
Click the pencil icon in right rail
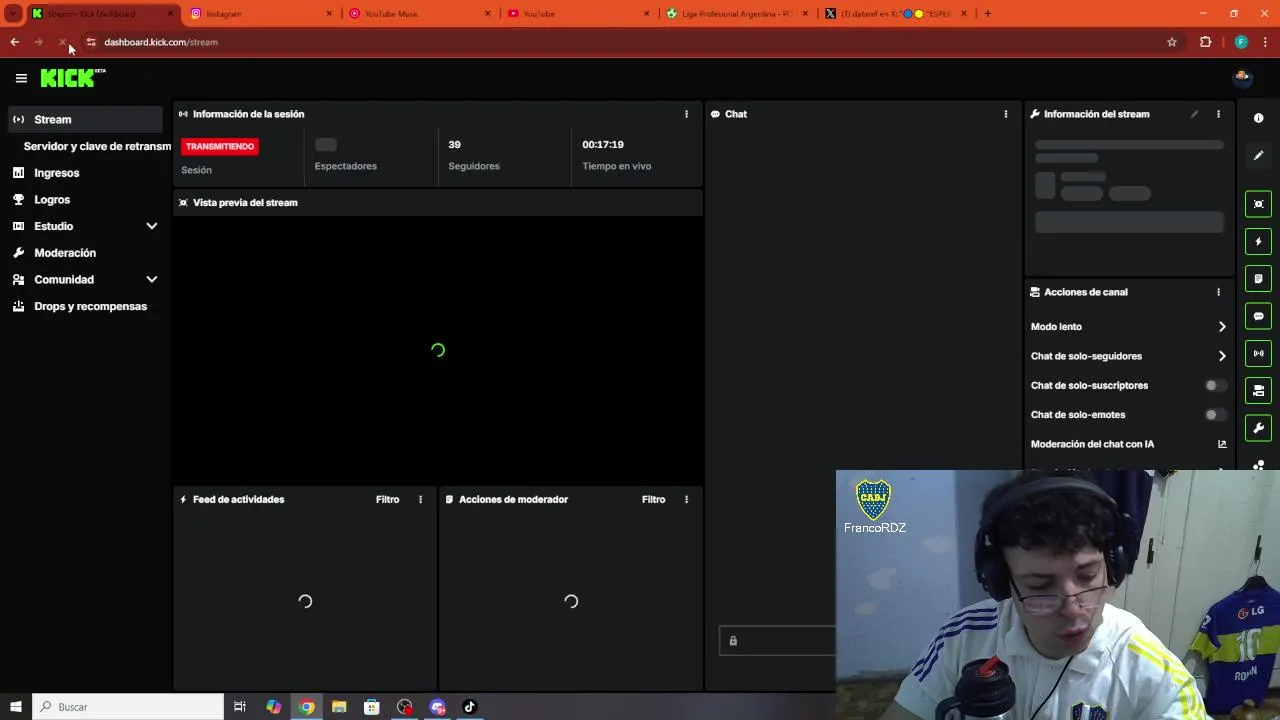click(x=1258, y=155)
